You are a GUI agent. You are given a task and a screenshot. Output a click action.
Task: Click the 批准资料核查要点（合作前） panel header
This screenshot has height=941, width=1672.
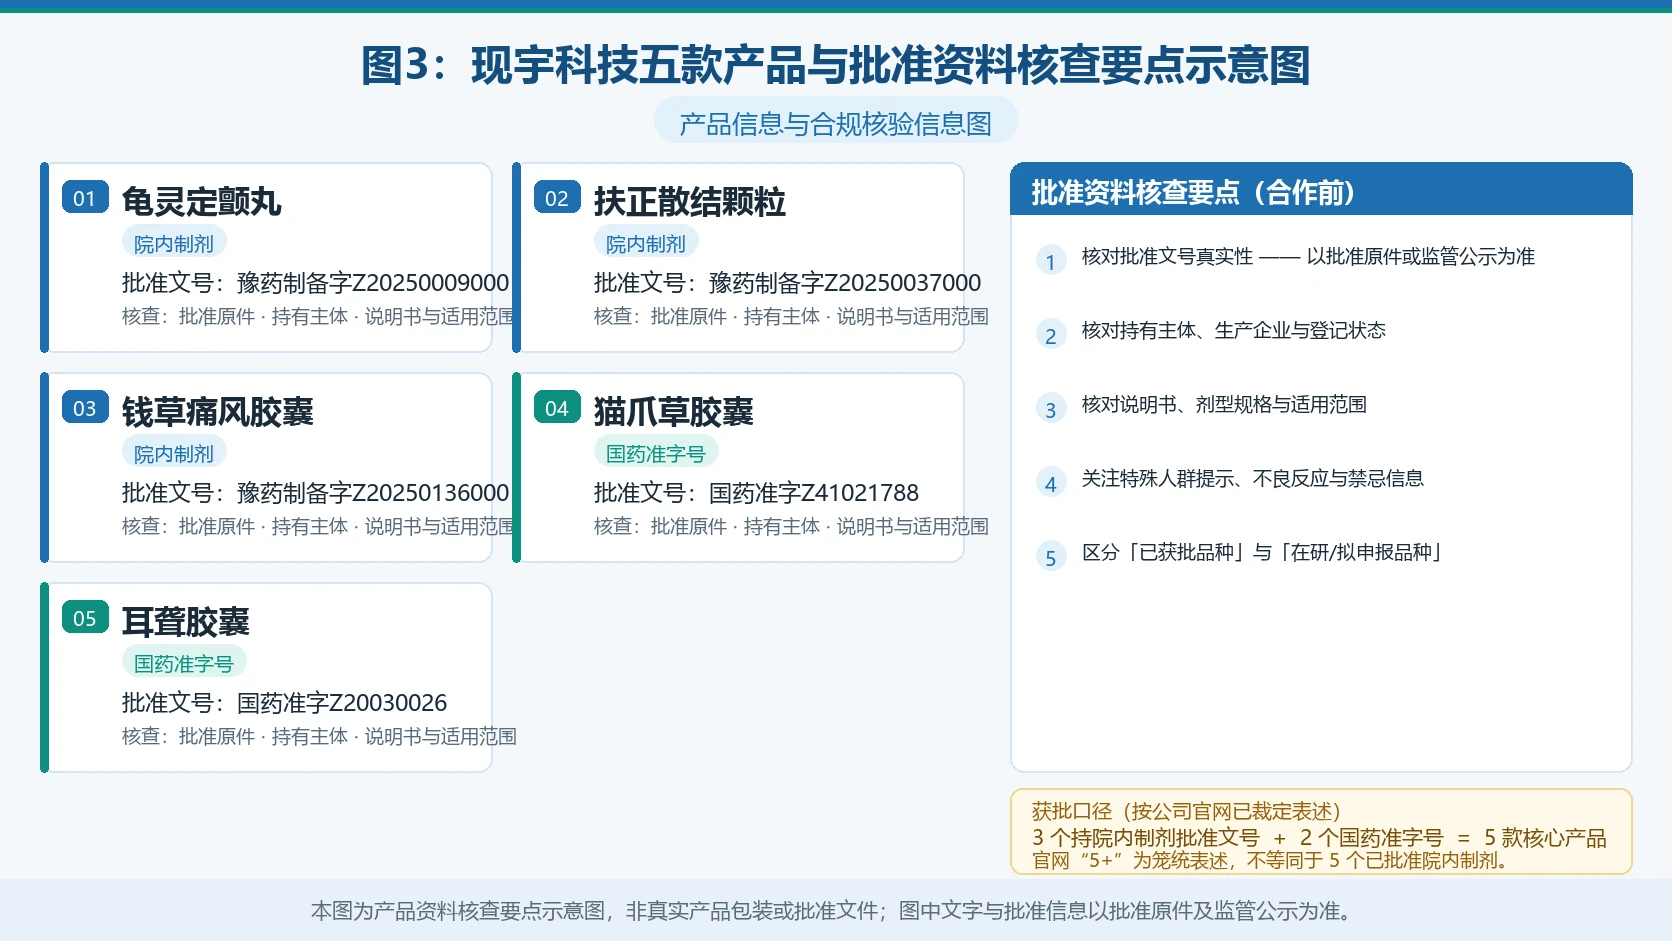tap(1321, 190)
